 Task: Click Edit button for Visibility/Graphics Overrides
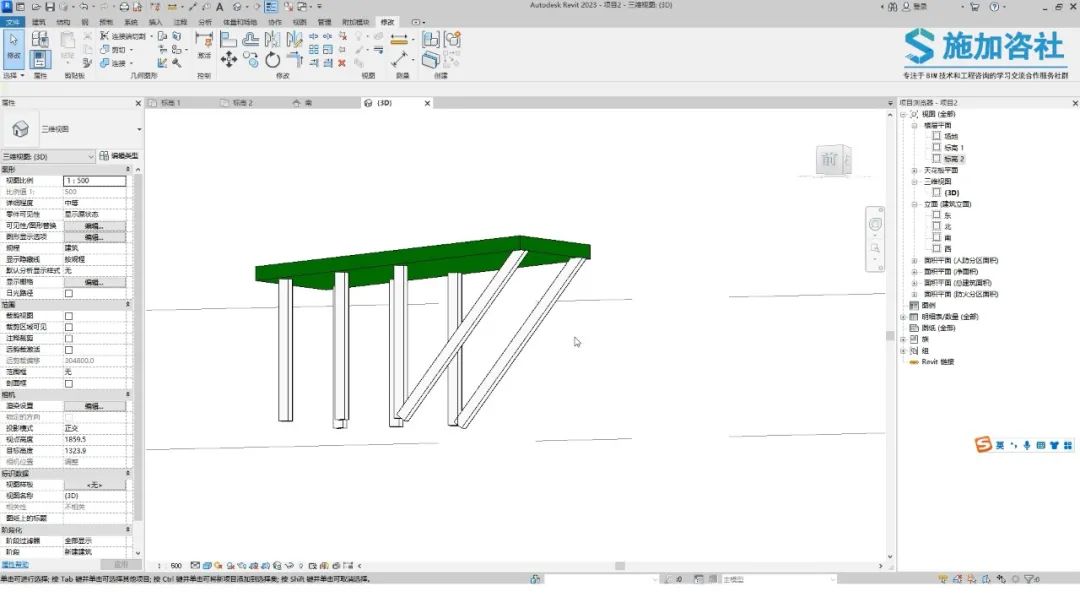94,226
